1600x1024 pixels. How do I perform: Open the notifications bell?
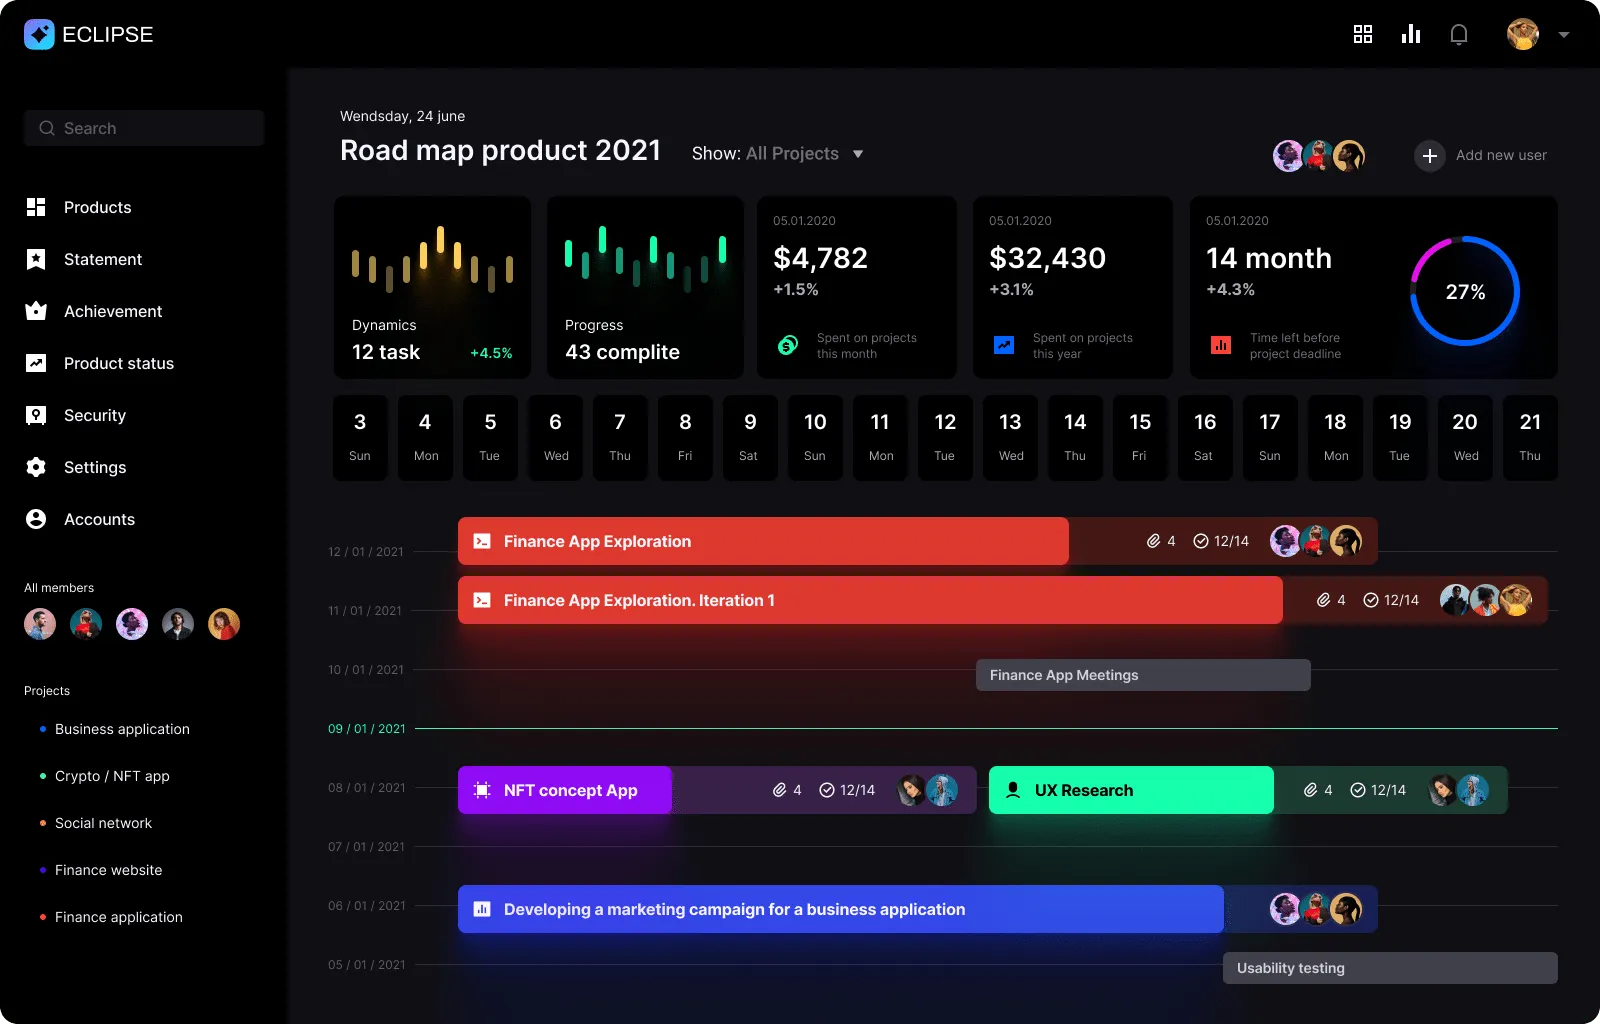[x=1459, y=35]
